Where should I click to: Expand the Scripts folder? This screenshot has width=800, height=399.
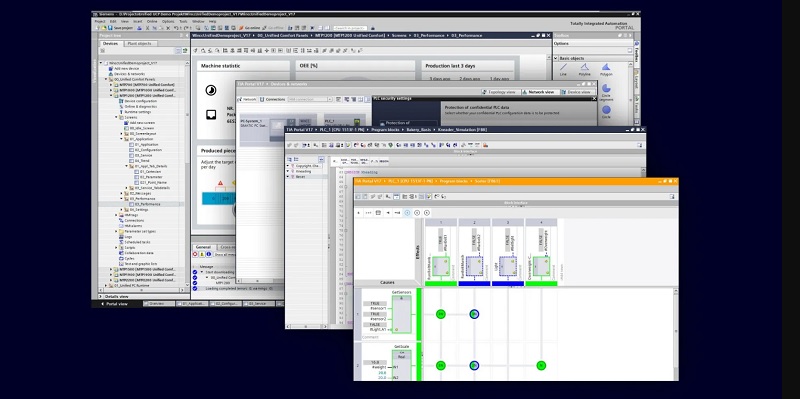coord(116,247)
